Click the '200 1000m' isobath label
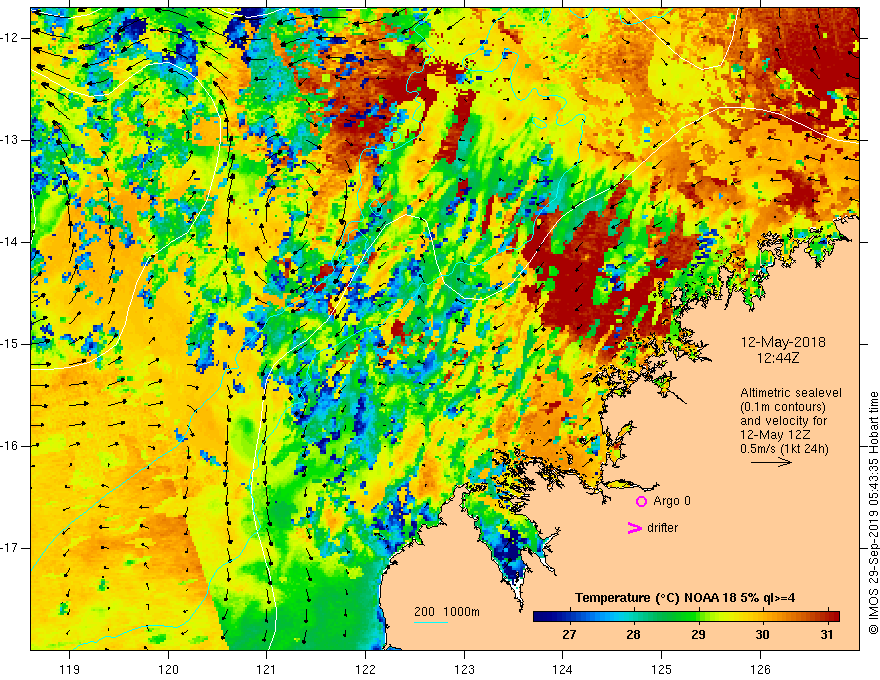Viewport: 880px width, 680px height. click(447, 612)
